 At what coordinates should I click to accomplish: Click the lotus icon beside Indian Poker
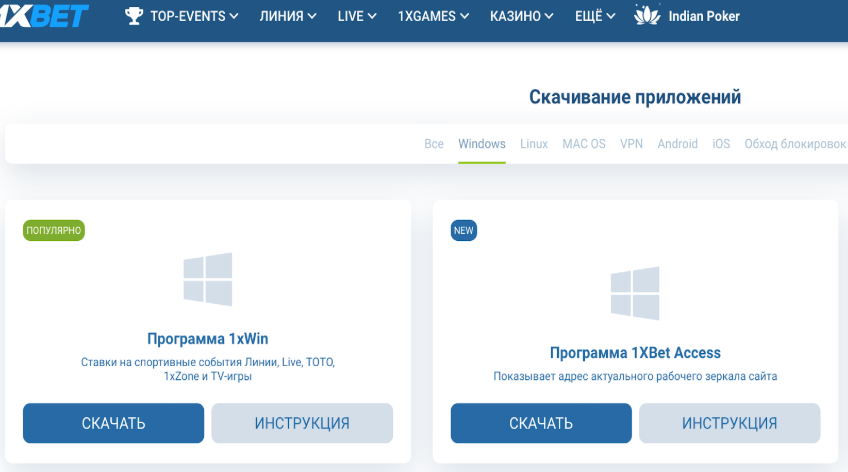coord(647,15)
